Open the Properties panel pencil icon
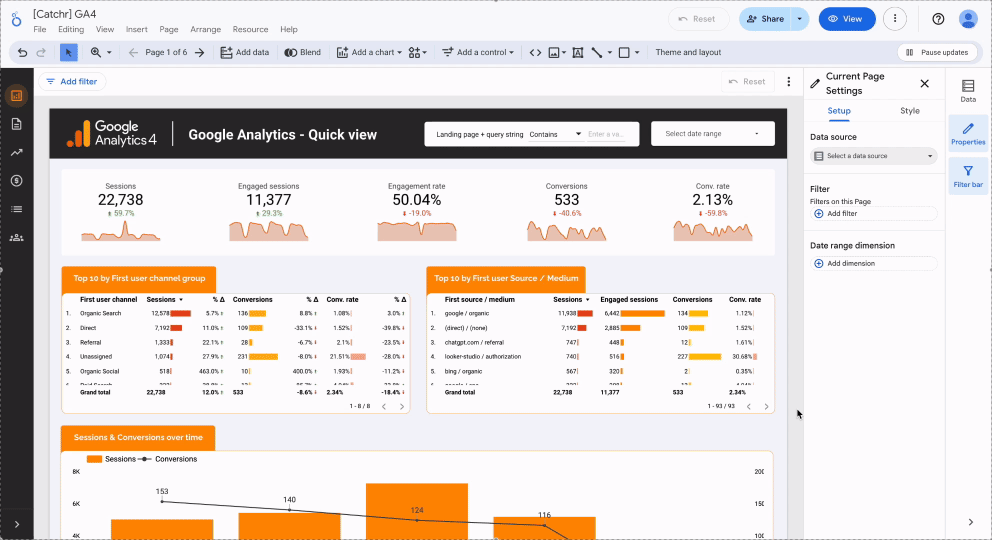Screen dimensions: 992x540 coord(968,133)
